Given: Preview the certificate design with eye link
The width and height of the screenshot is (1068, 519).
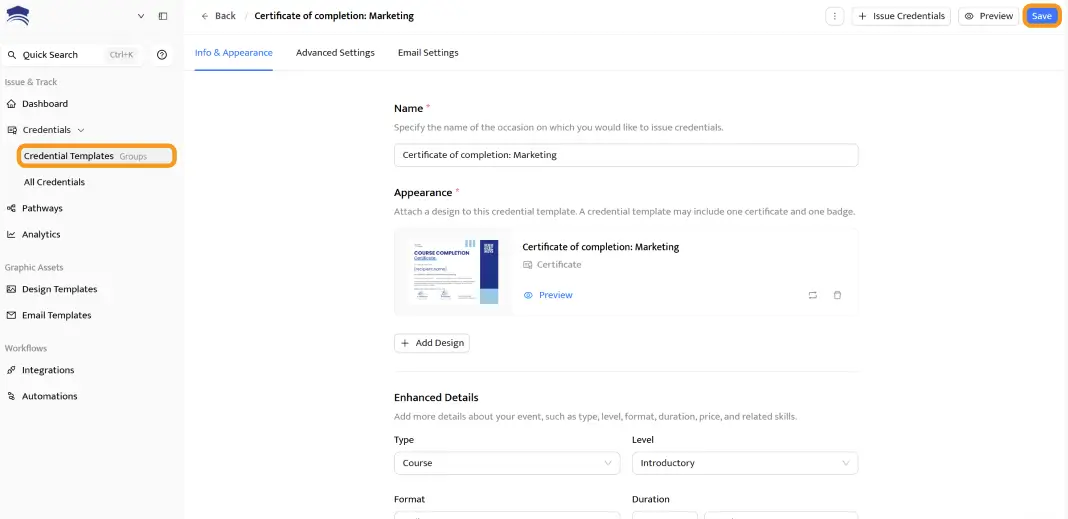Looking at the screenshot, I should pos(548,295).
